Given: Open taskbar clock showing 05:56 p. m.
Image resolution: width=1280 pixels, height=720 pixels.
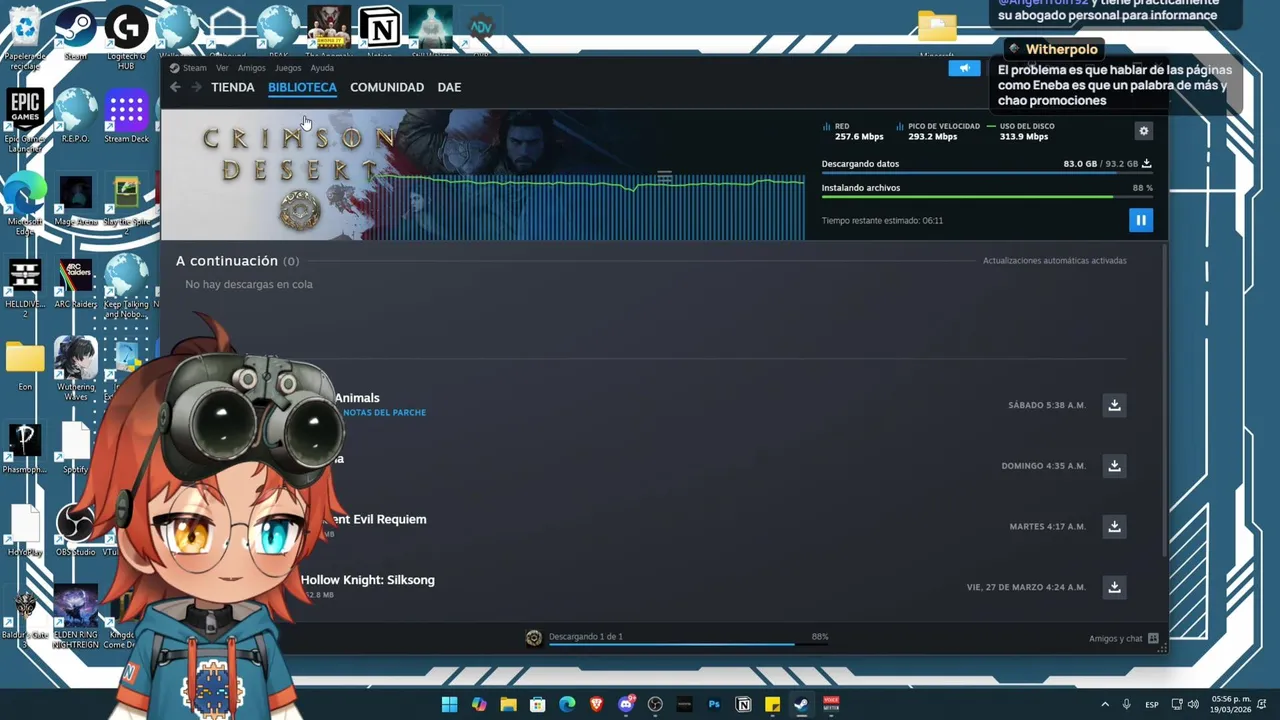Looking at the screenshot, I should pos(1231,704).
